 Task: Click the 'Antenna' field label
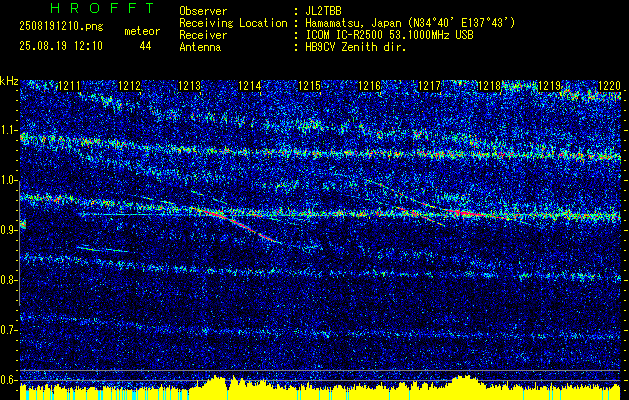click(200, 47)
